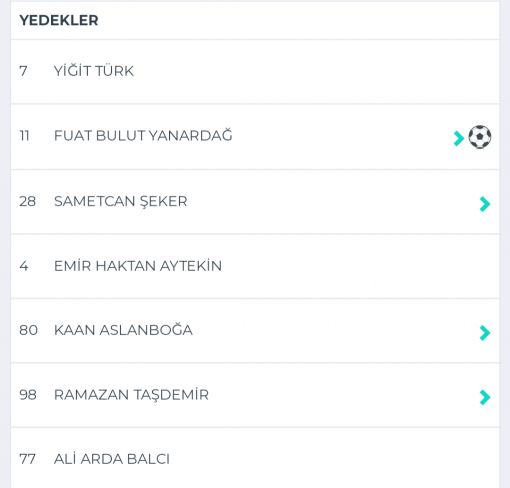Open Ramazan Taşdemir's player page
The image size is (510, 488).
pyautogui.click(x=131, y=395)
